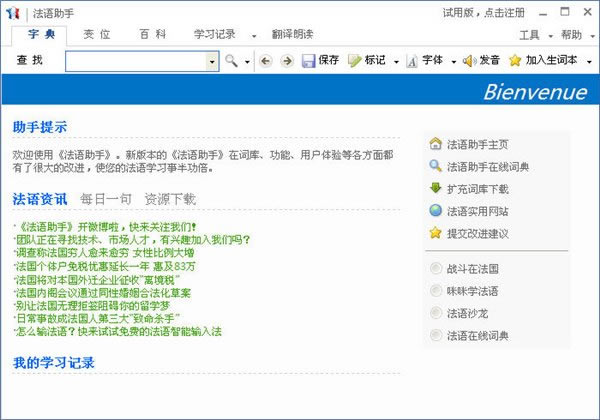Open the 法语助手主页 link

pyautogui.click(x=478, y=145)
